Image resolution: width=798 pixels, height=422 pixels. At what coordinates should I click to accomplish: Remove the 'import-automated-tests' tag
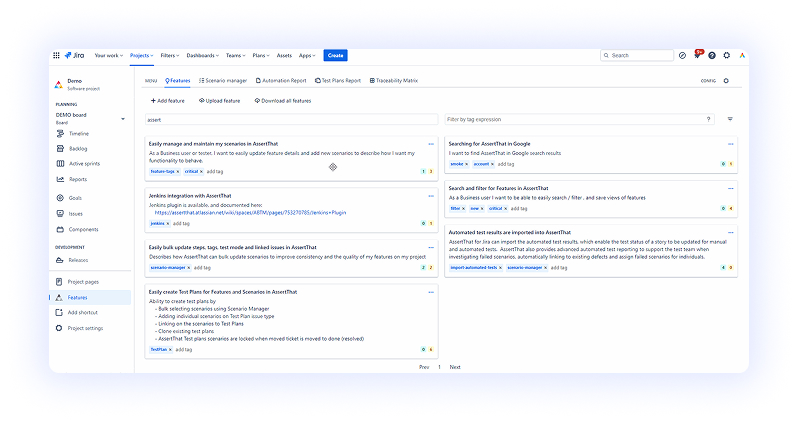pos(501,268)
